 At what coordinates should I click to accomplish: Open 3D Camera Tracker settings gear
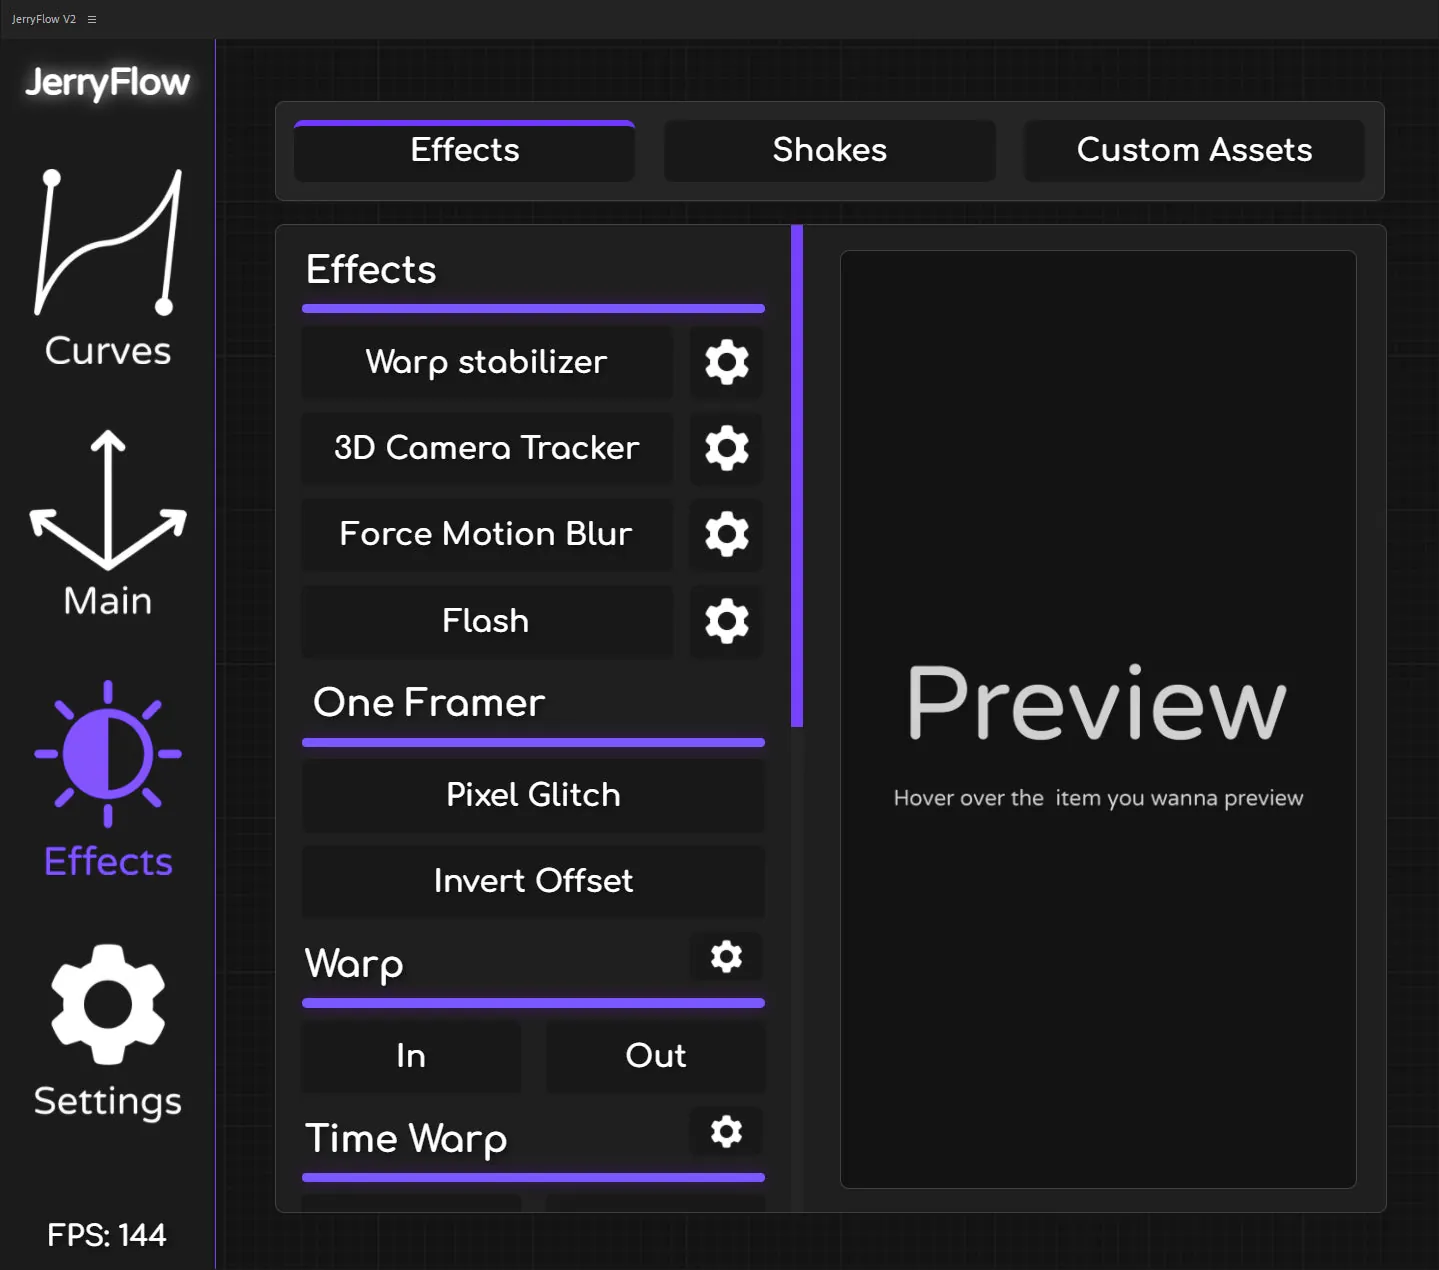pos(725,448)
